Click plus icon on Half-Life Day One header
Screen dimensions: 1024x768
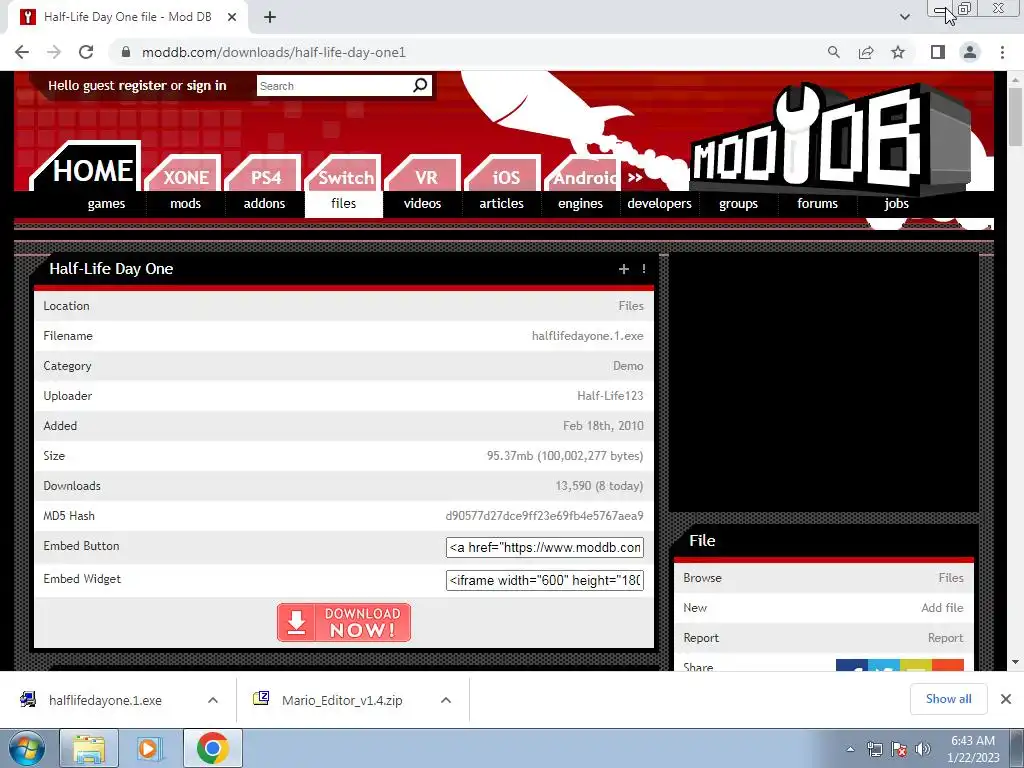coord(624,269)
